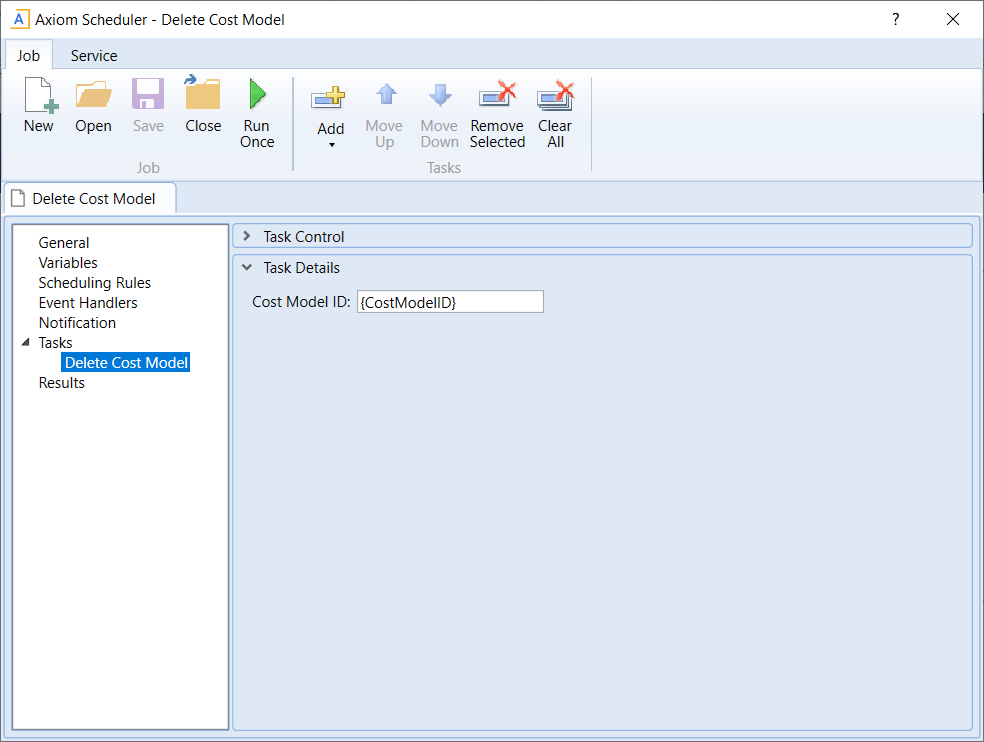Image resolution: width=984 pixels, height=742 pixels.
Task: Select the Tasks tree node
Action: (x=55, y=343)
